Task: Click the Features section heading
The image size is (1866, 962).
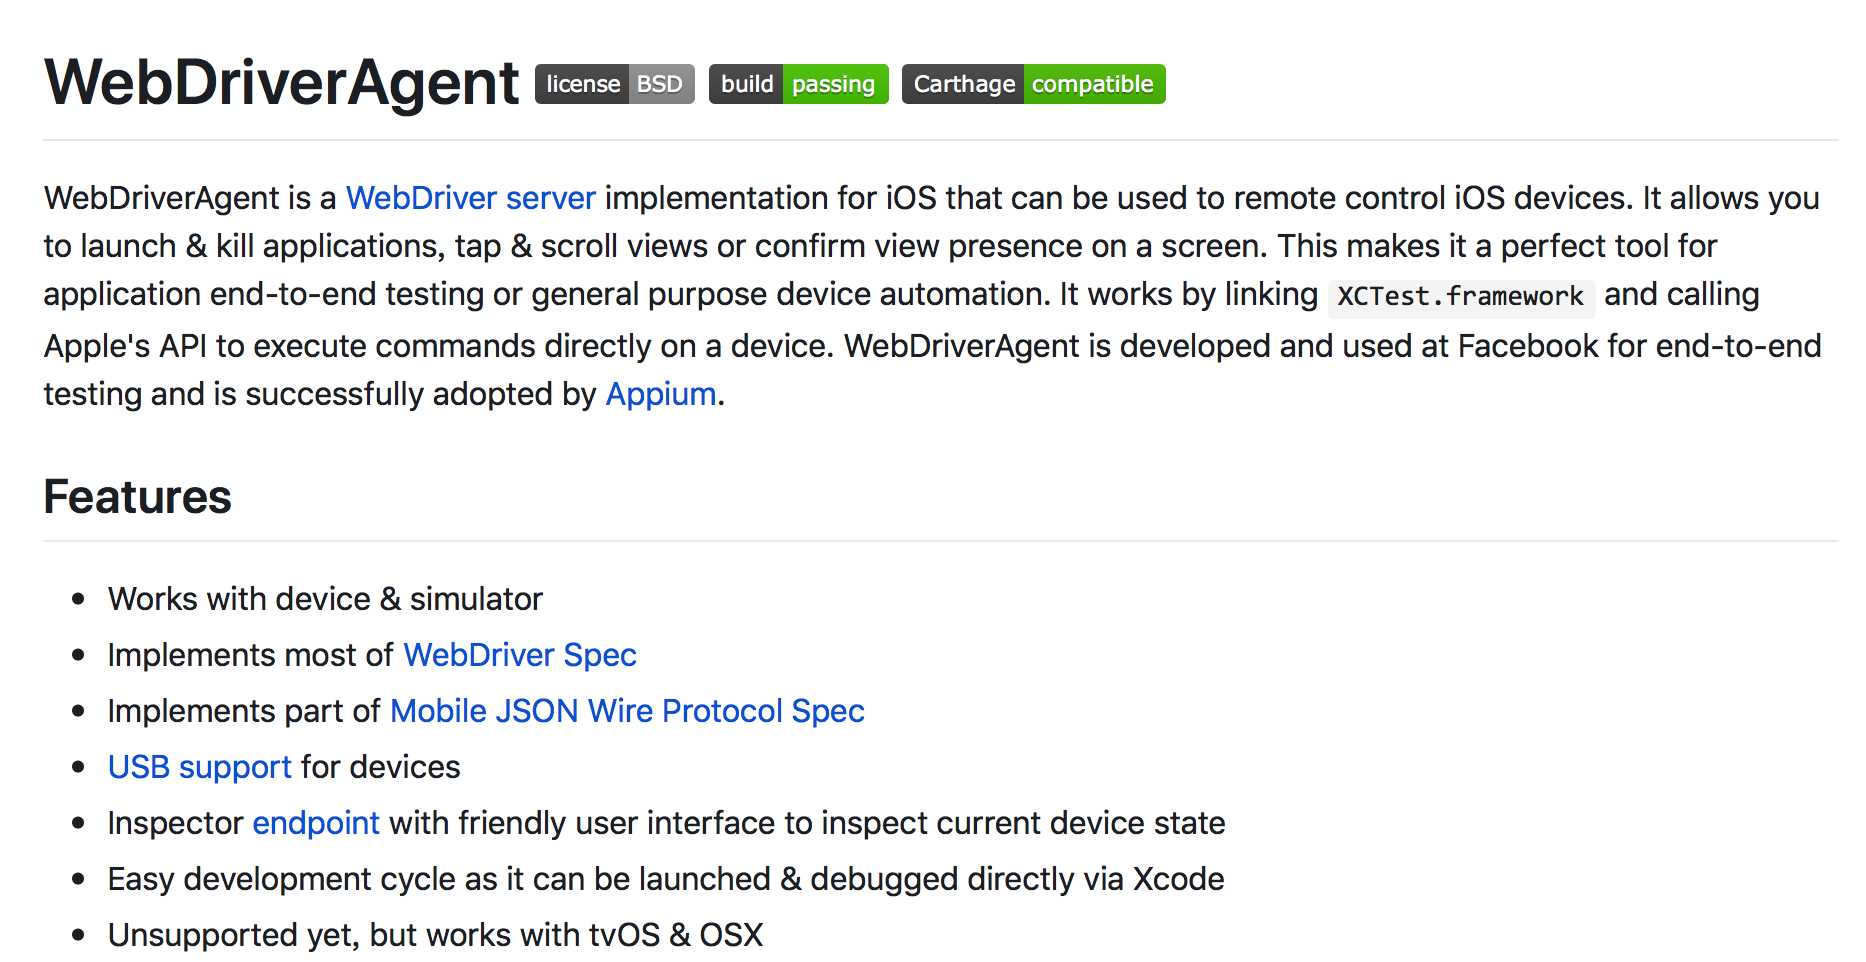Action: pyautogui.click(x=137, y=497)
